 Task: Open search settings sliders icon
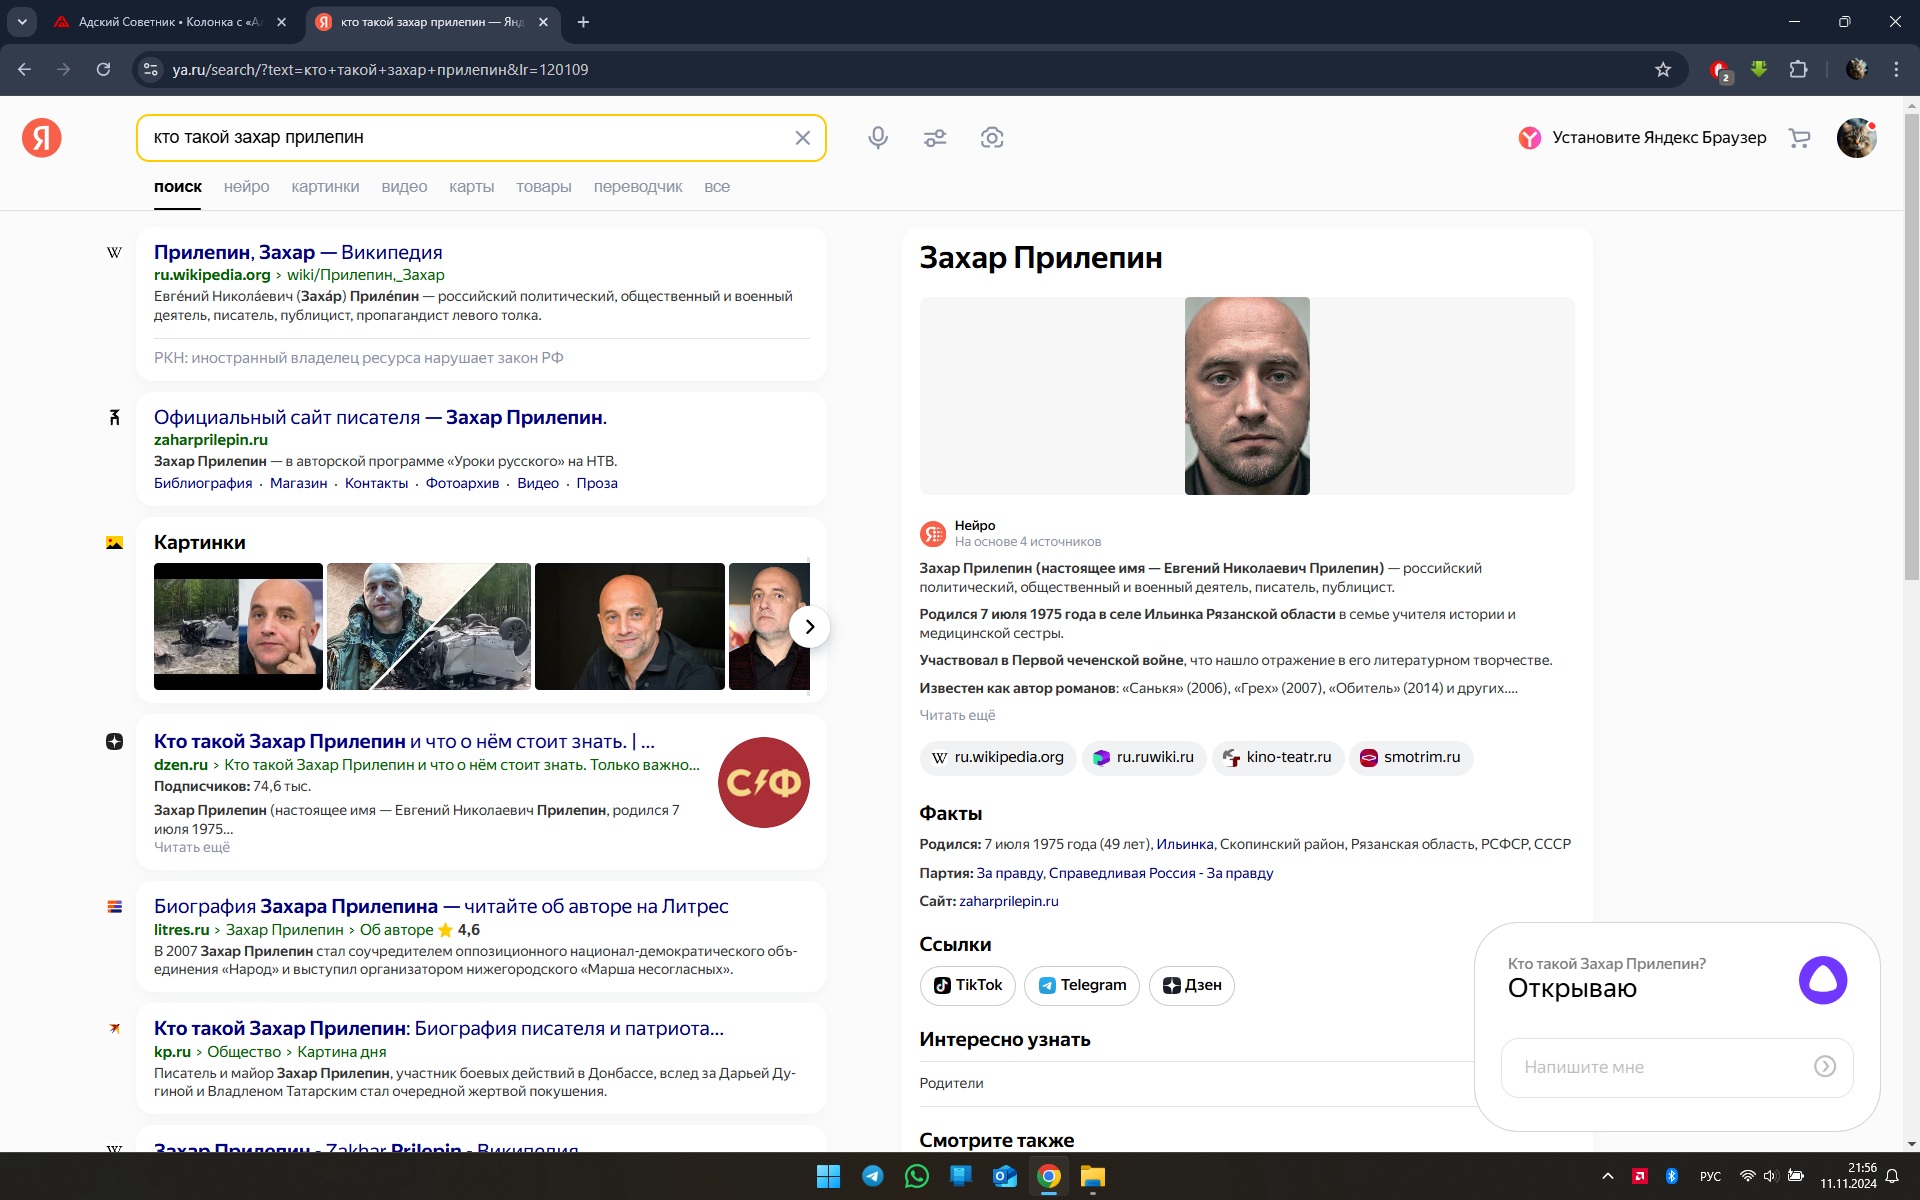(935, 138)
